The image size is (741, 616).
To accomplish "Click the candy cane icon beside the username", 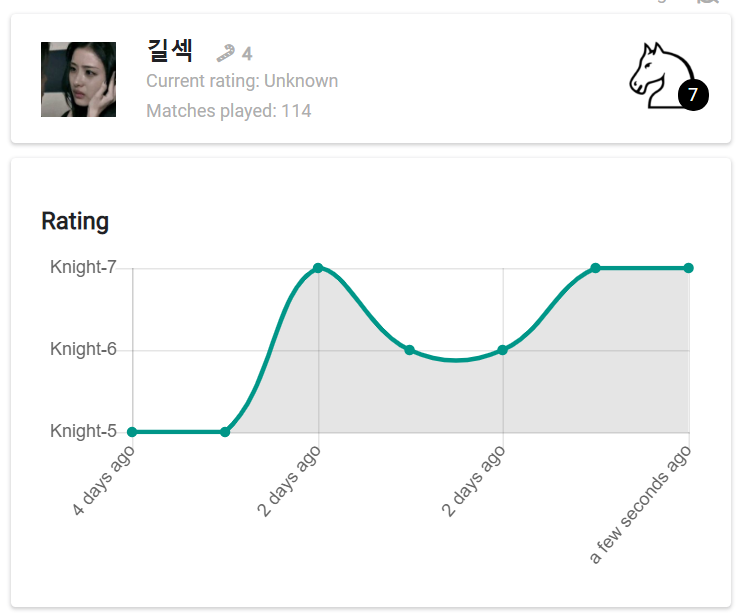I will click(x=226, y=53).
